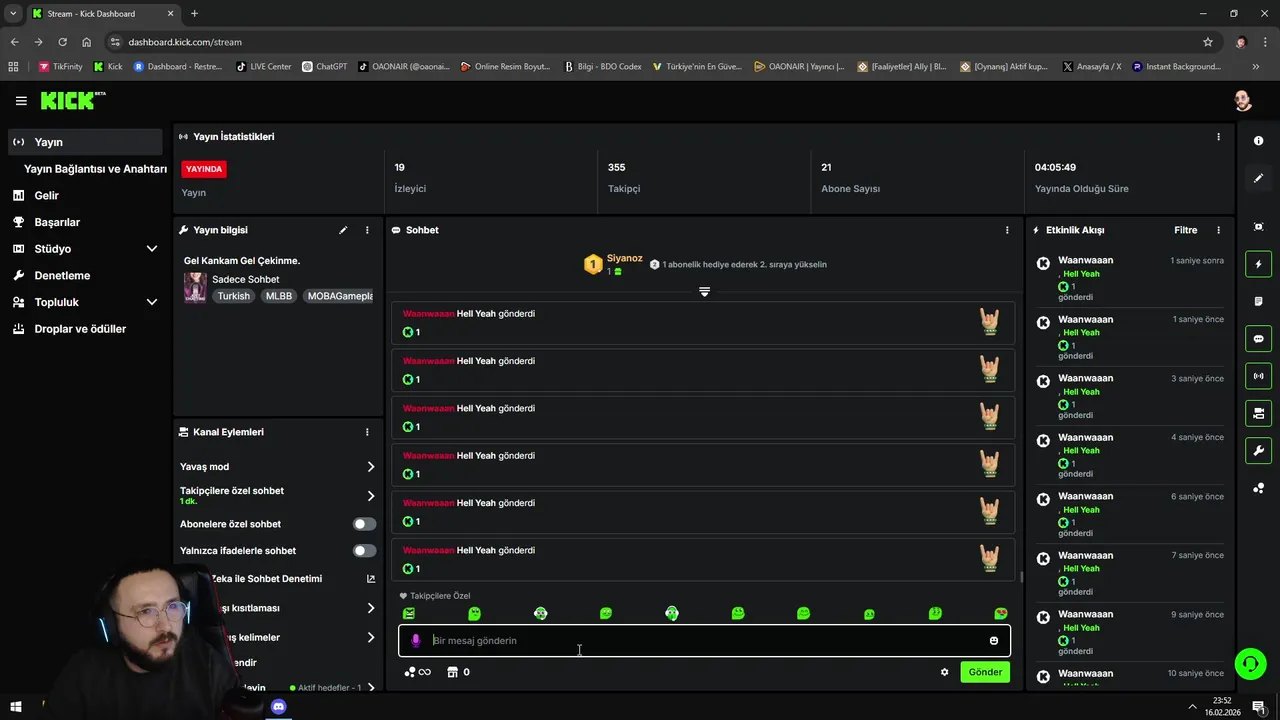Click the MLBB tag in stream info
This screenshot has width=1280, height=720.
tap(279, 296)
